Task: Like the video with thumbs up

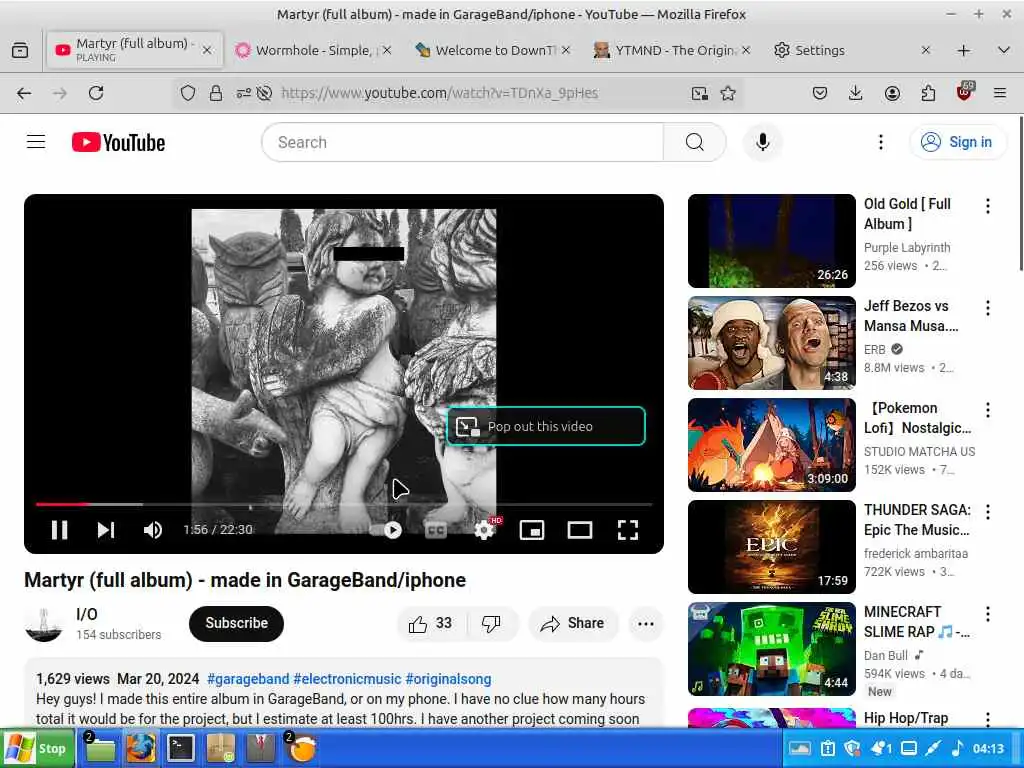Action: click(430, 624)
